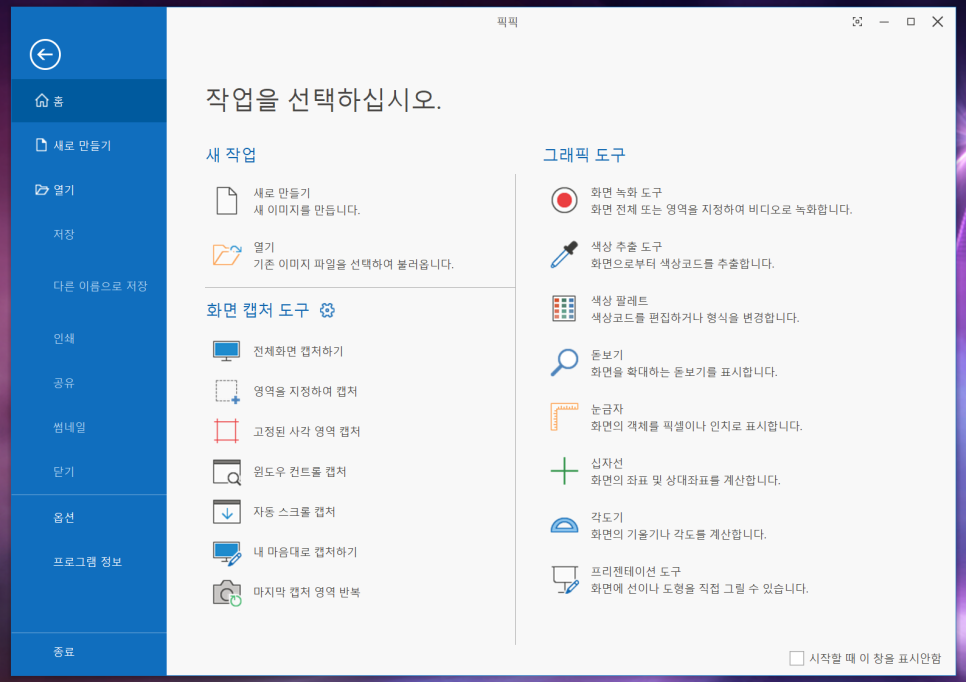Click the magnifying glass icon for 돋보기
This screenshot has height=682, width=966.
pos(564,362)
